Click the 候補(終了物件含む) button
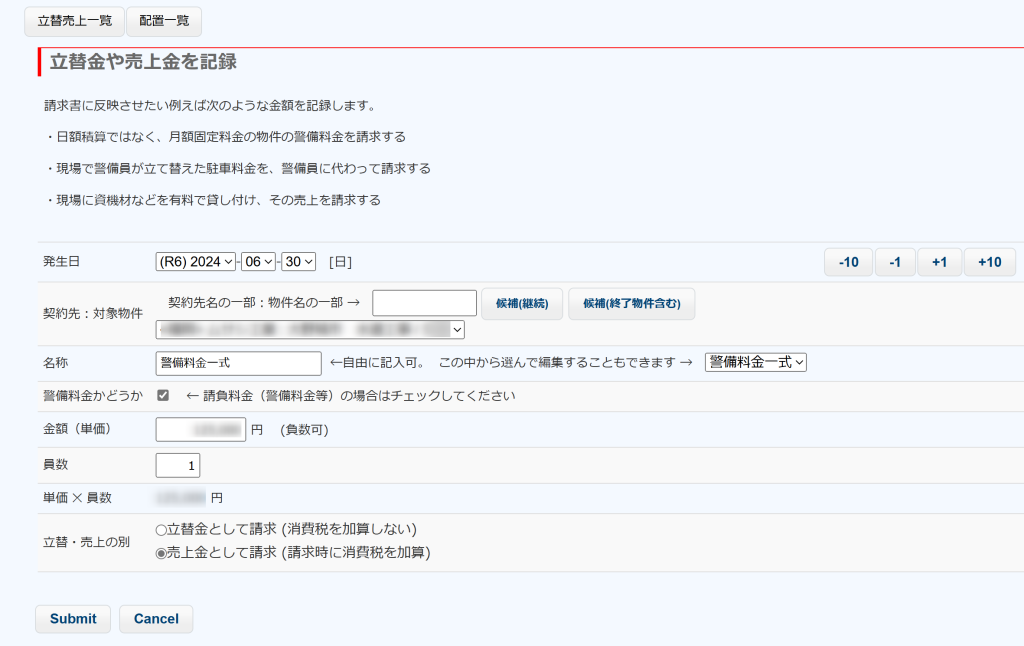1024x646 pixels. point(631,303)
